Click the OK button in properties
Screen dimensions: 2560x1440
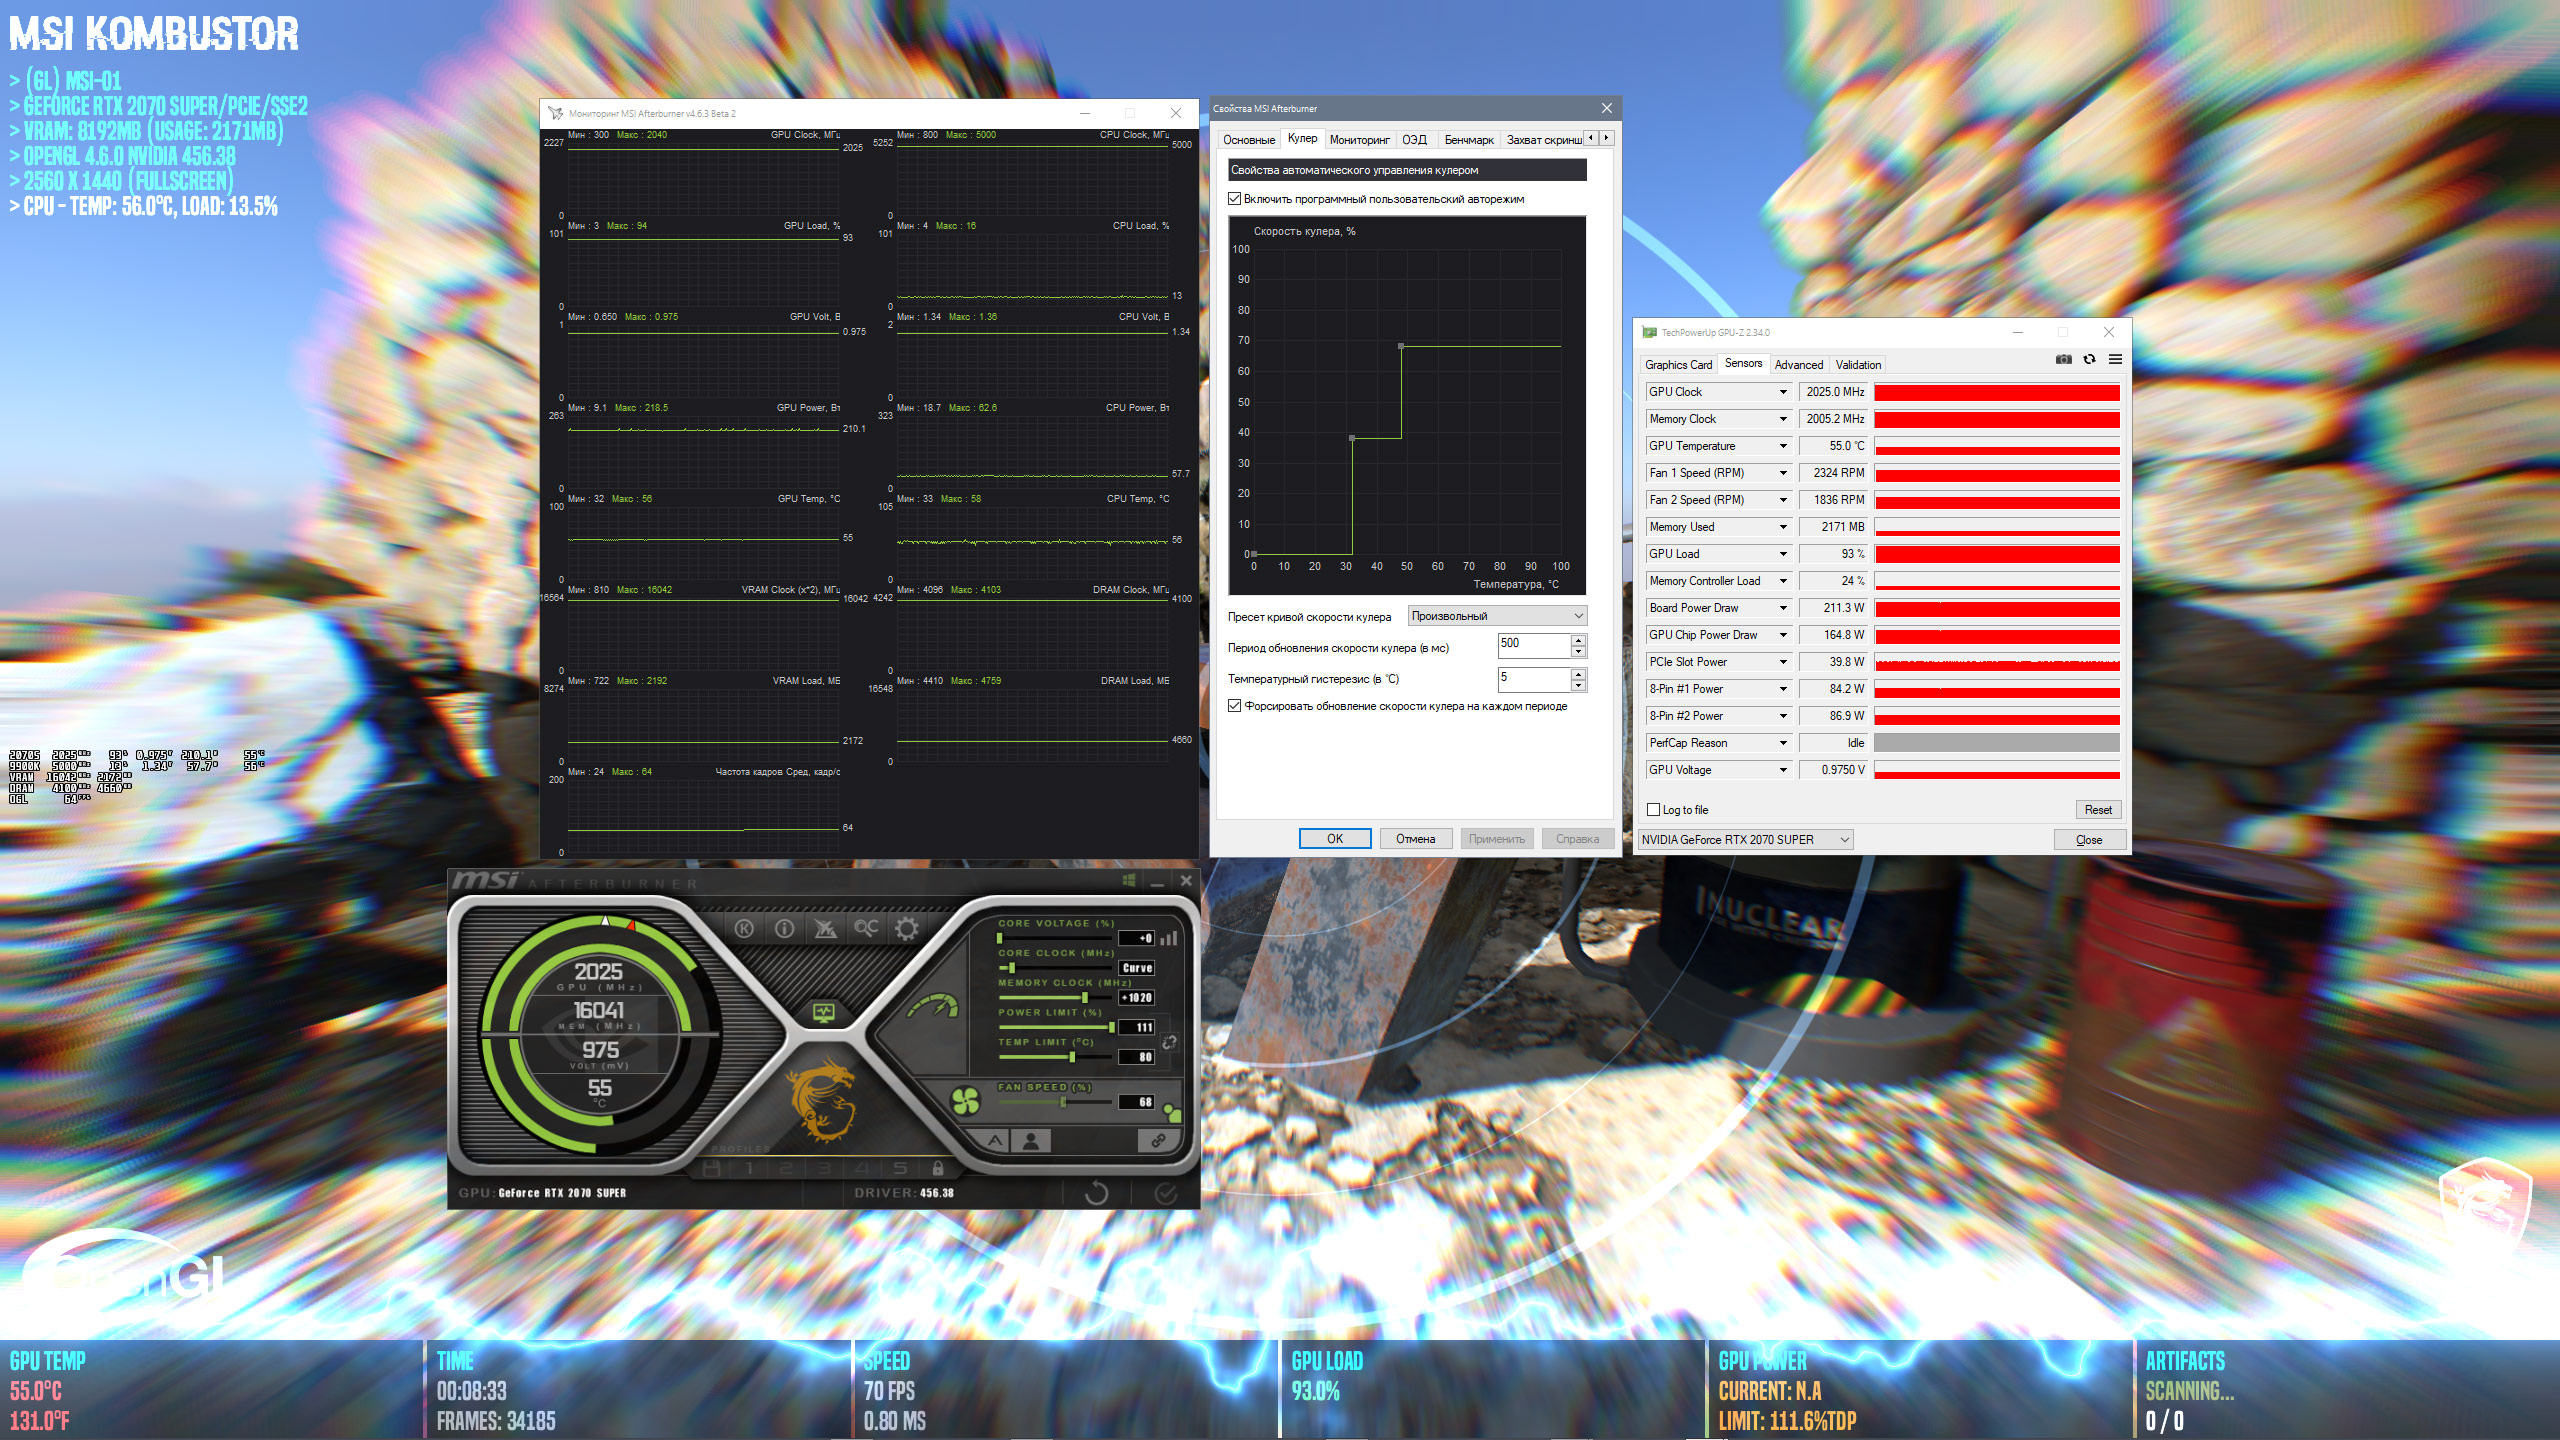click(1334, 839)
